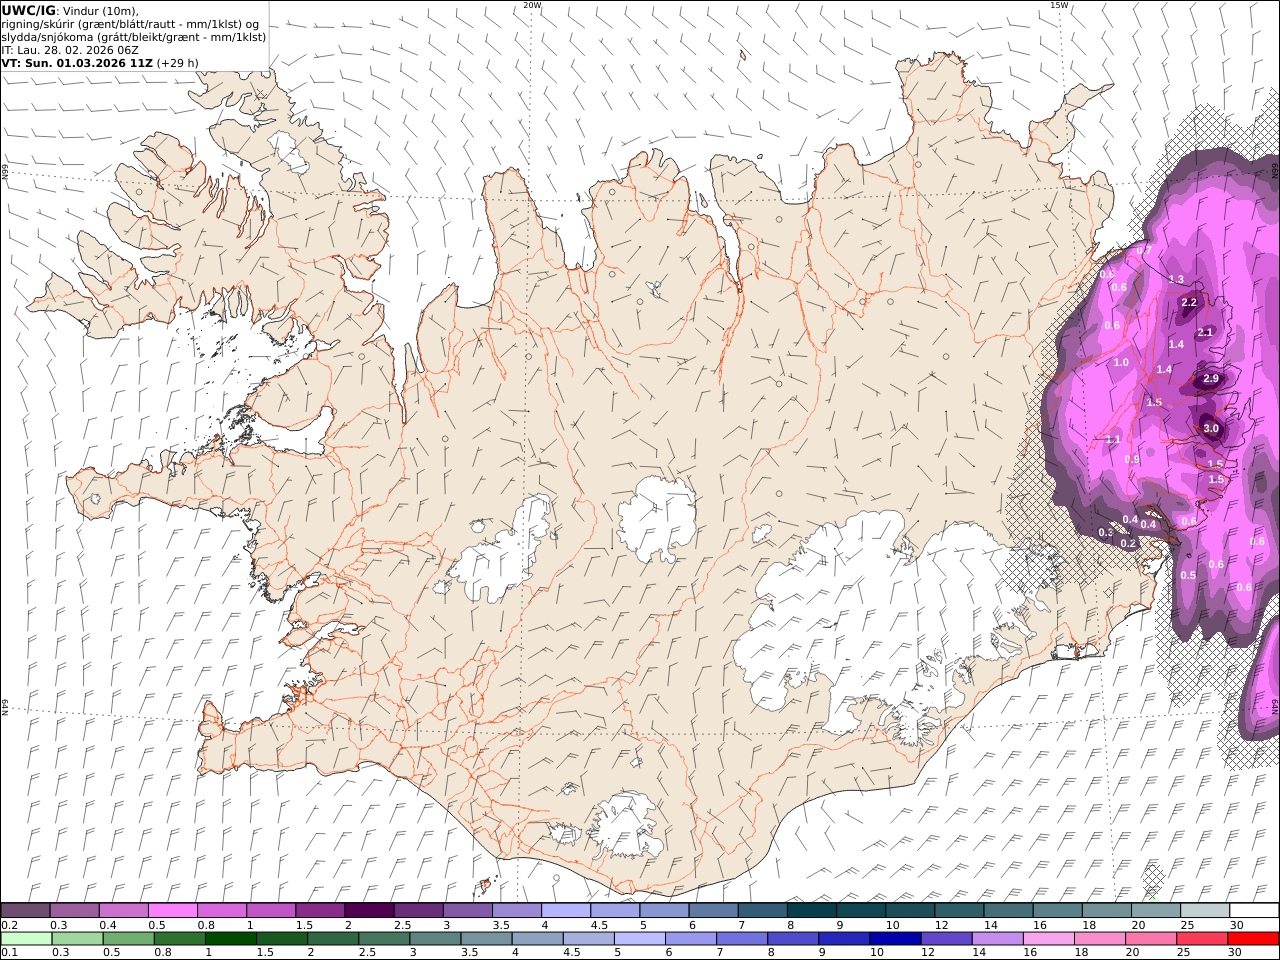
Task: Click the 15W longitude label
Action: (1059, 5)
